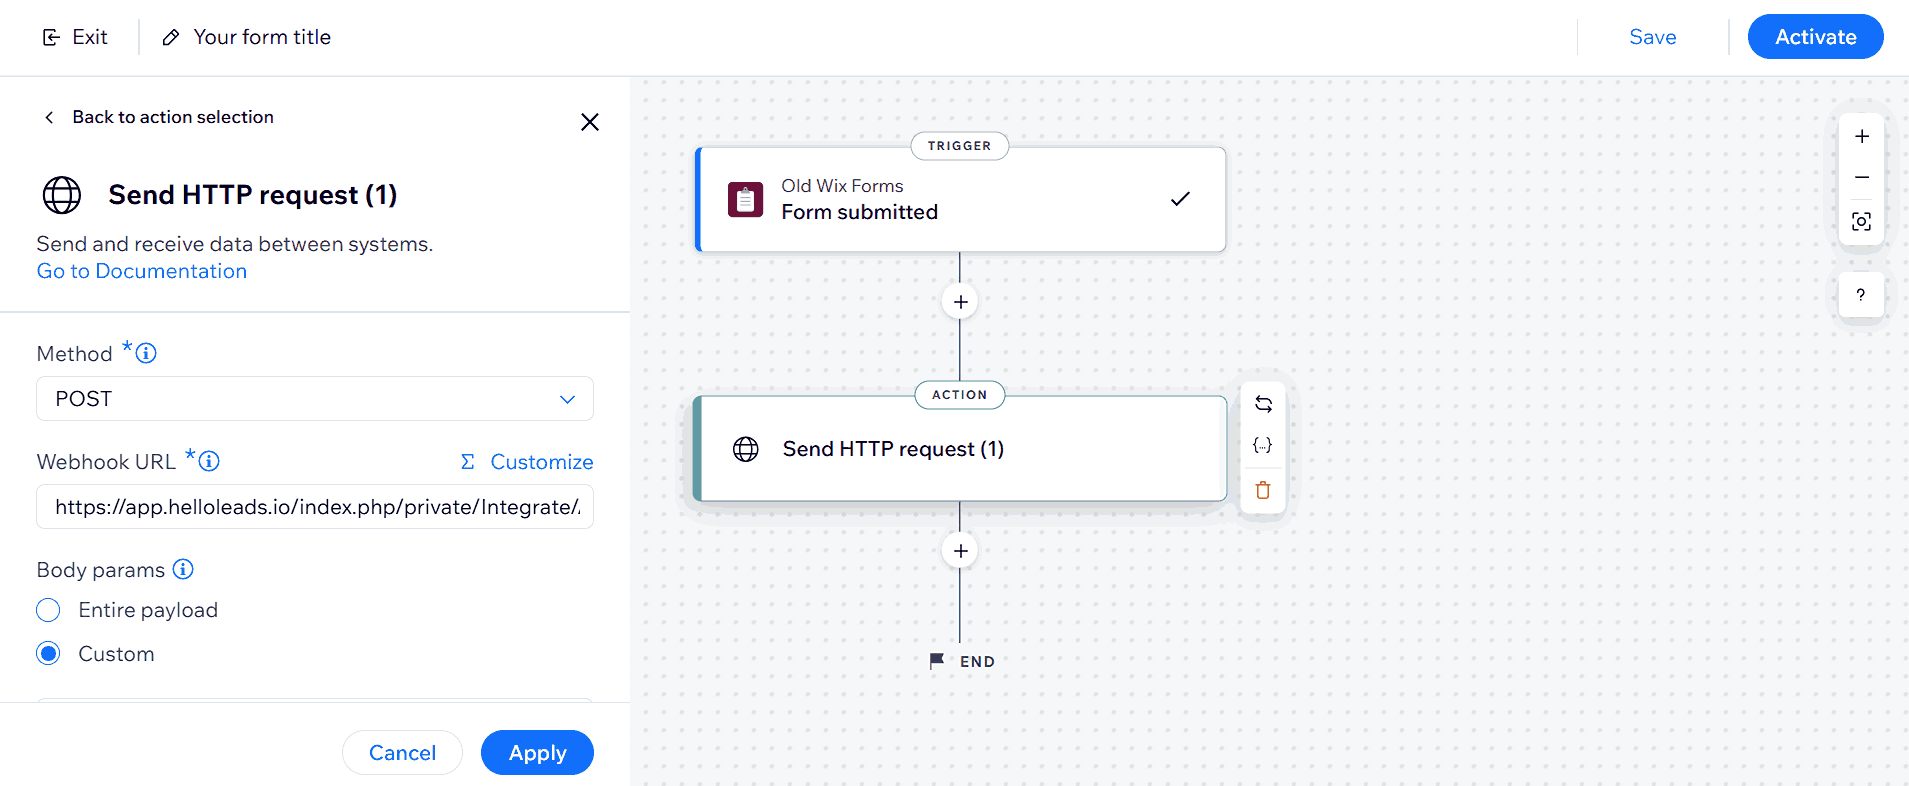The width and height of the screenshot is (1909, 786).
Task: Close the Send HTTP request panel
Action: 590,122
